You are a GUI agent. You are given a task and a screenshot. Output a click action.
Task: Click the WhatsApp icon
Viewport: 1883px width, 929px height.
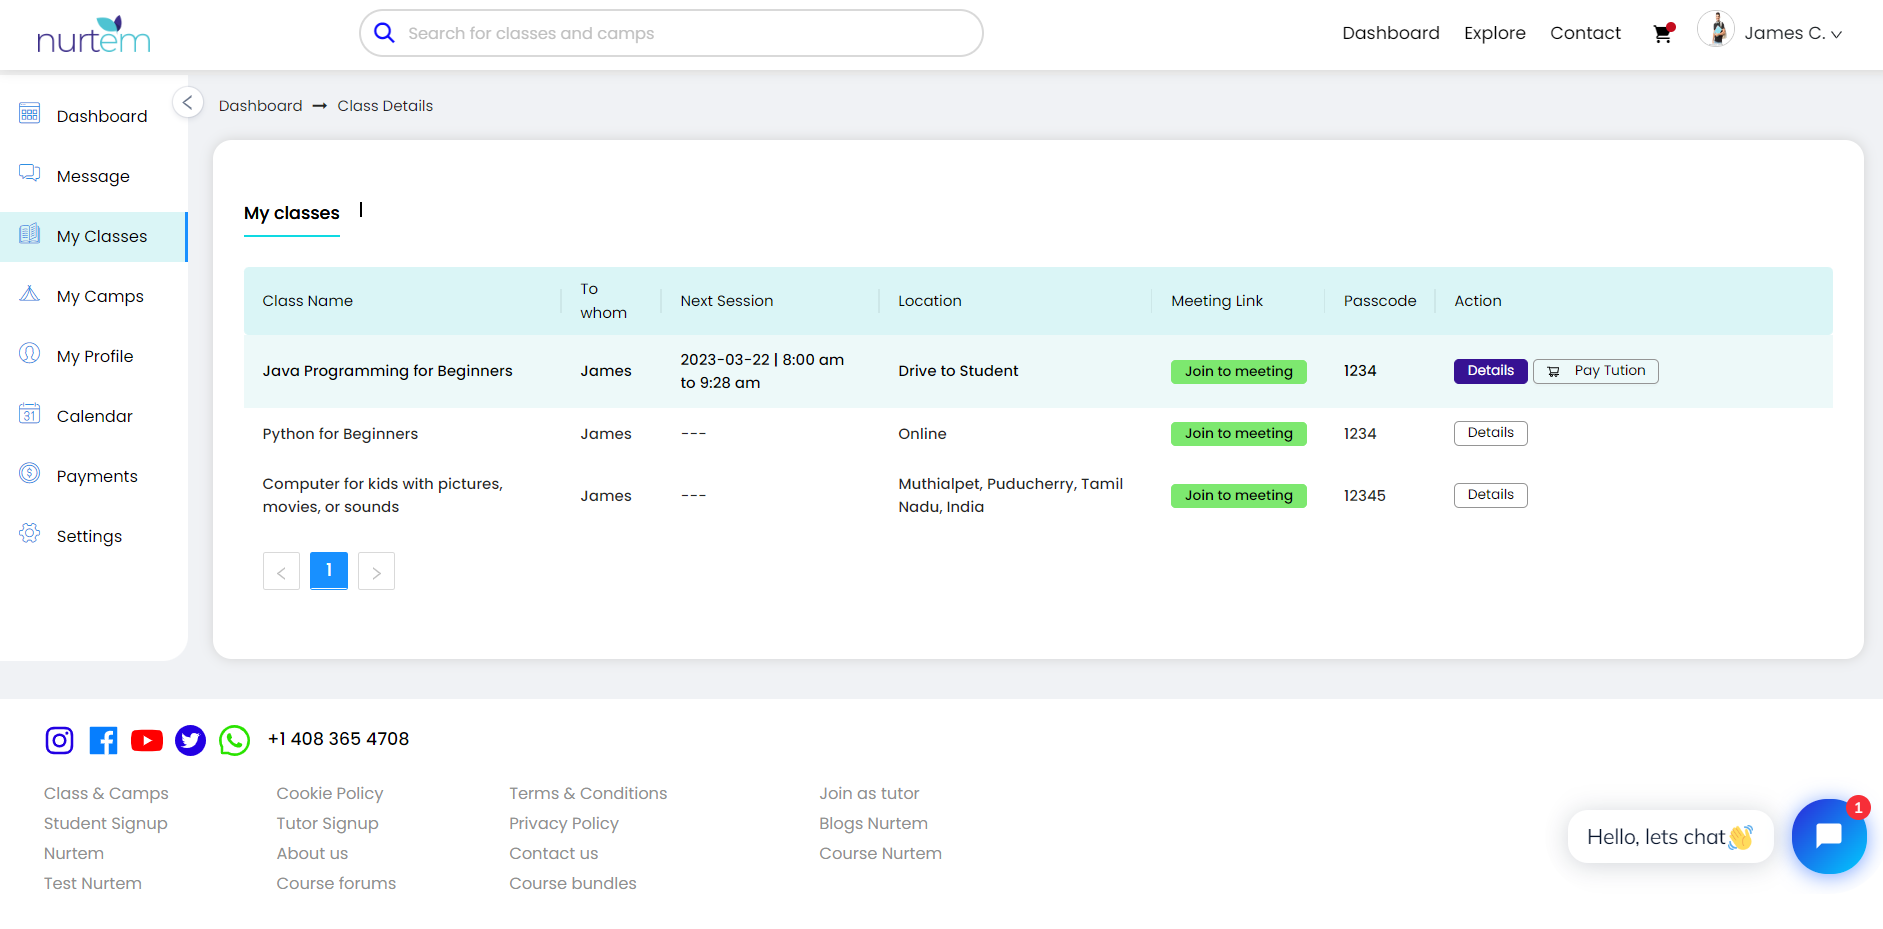point(234,740)
